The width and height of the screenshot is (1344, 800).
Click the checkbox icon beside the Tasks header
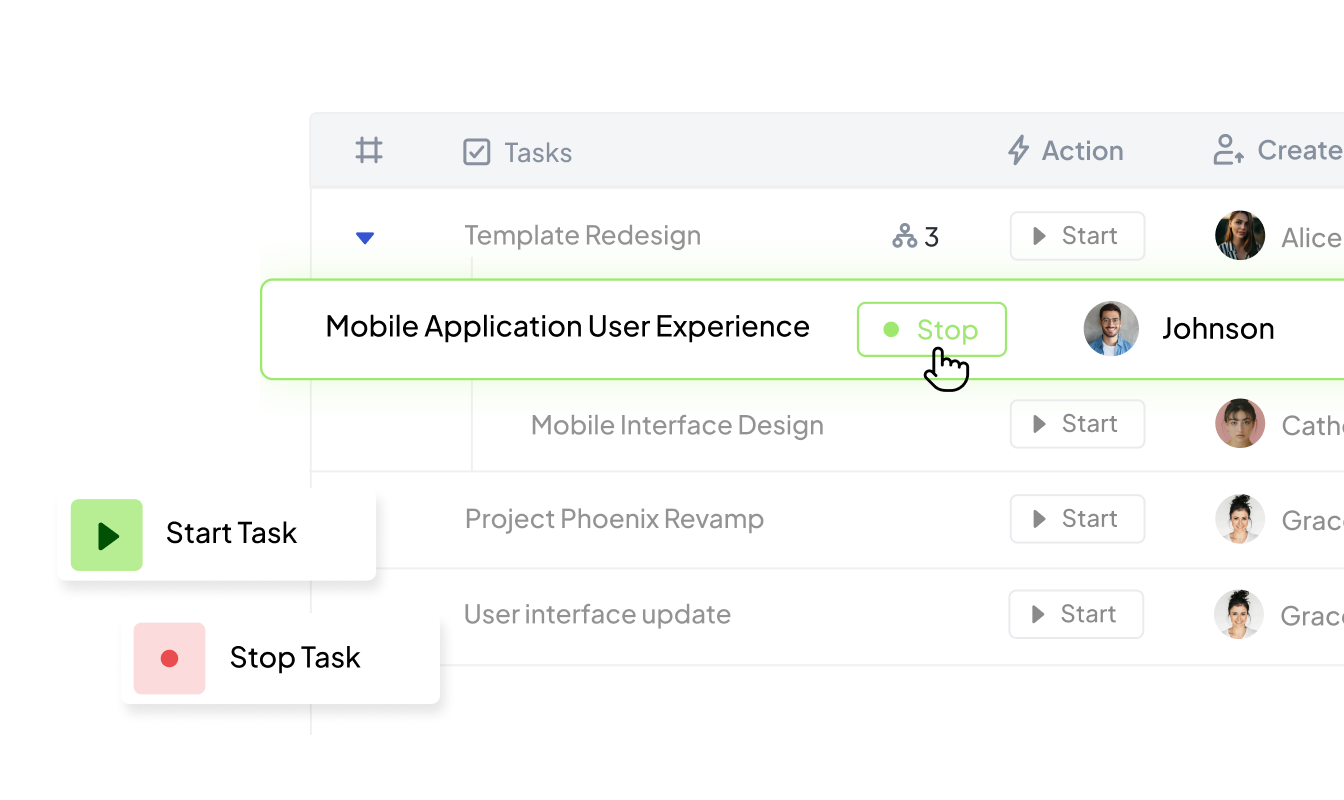(477, 152)
